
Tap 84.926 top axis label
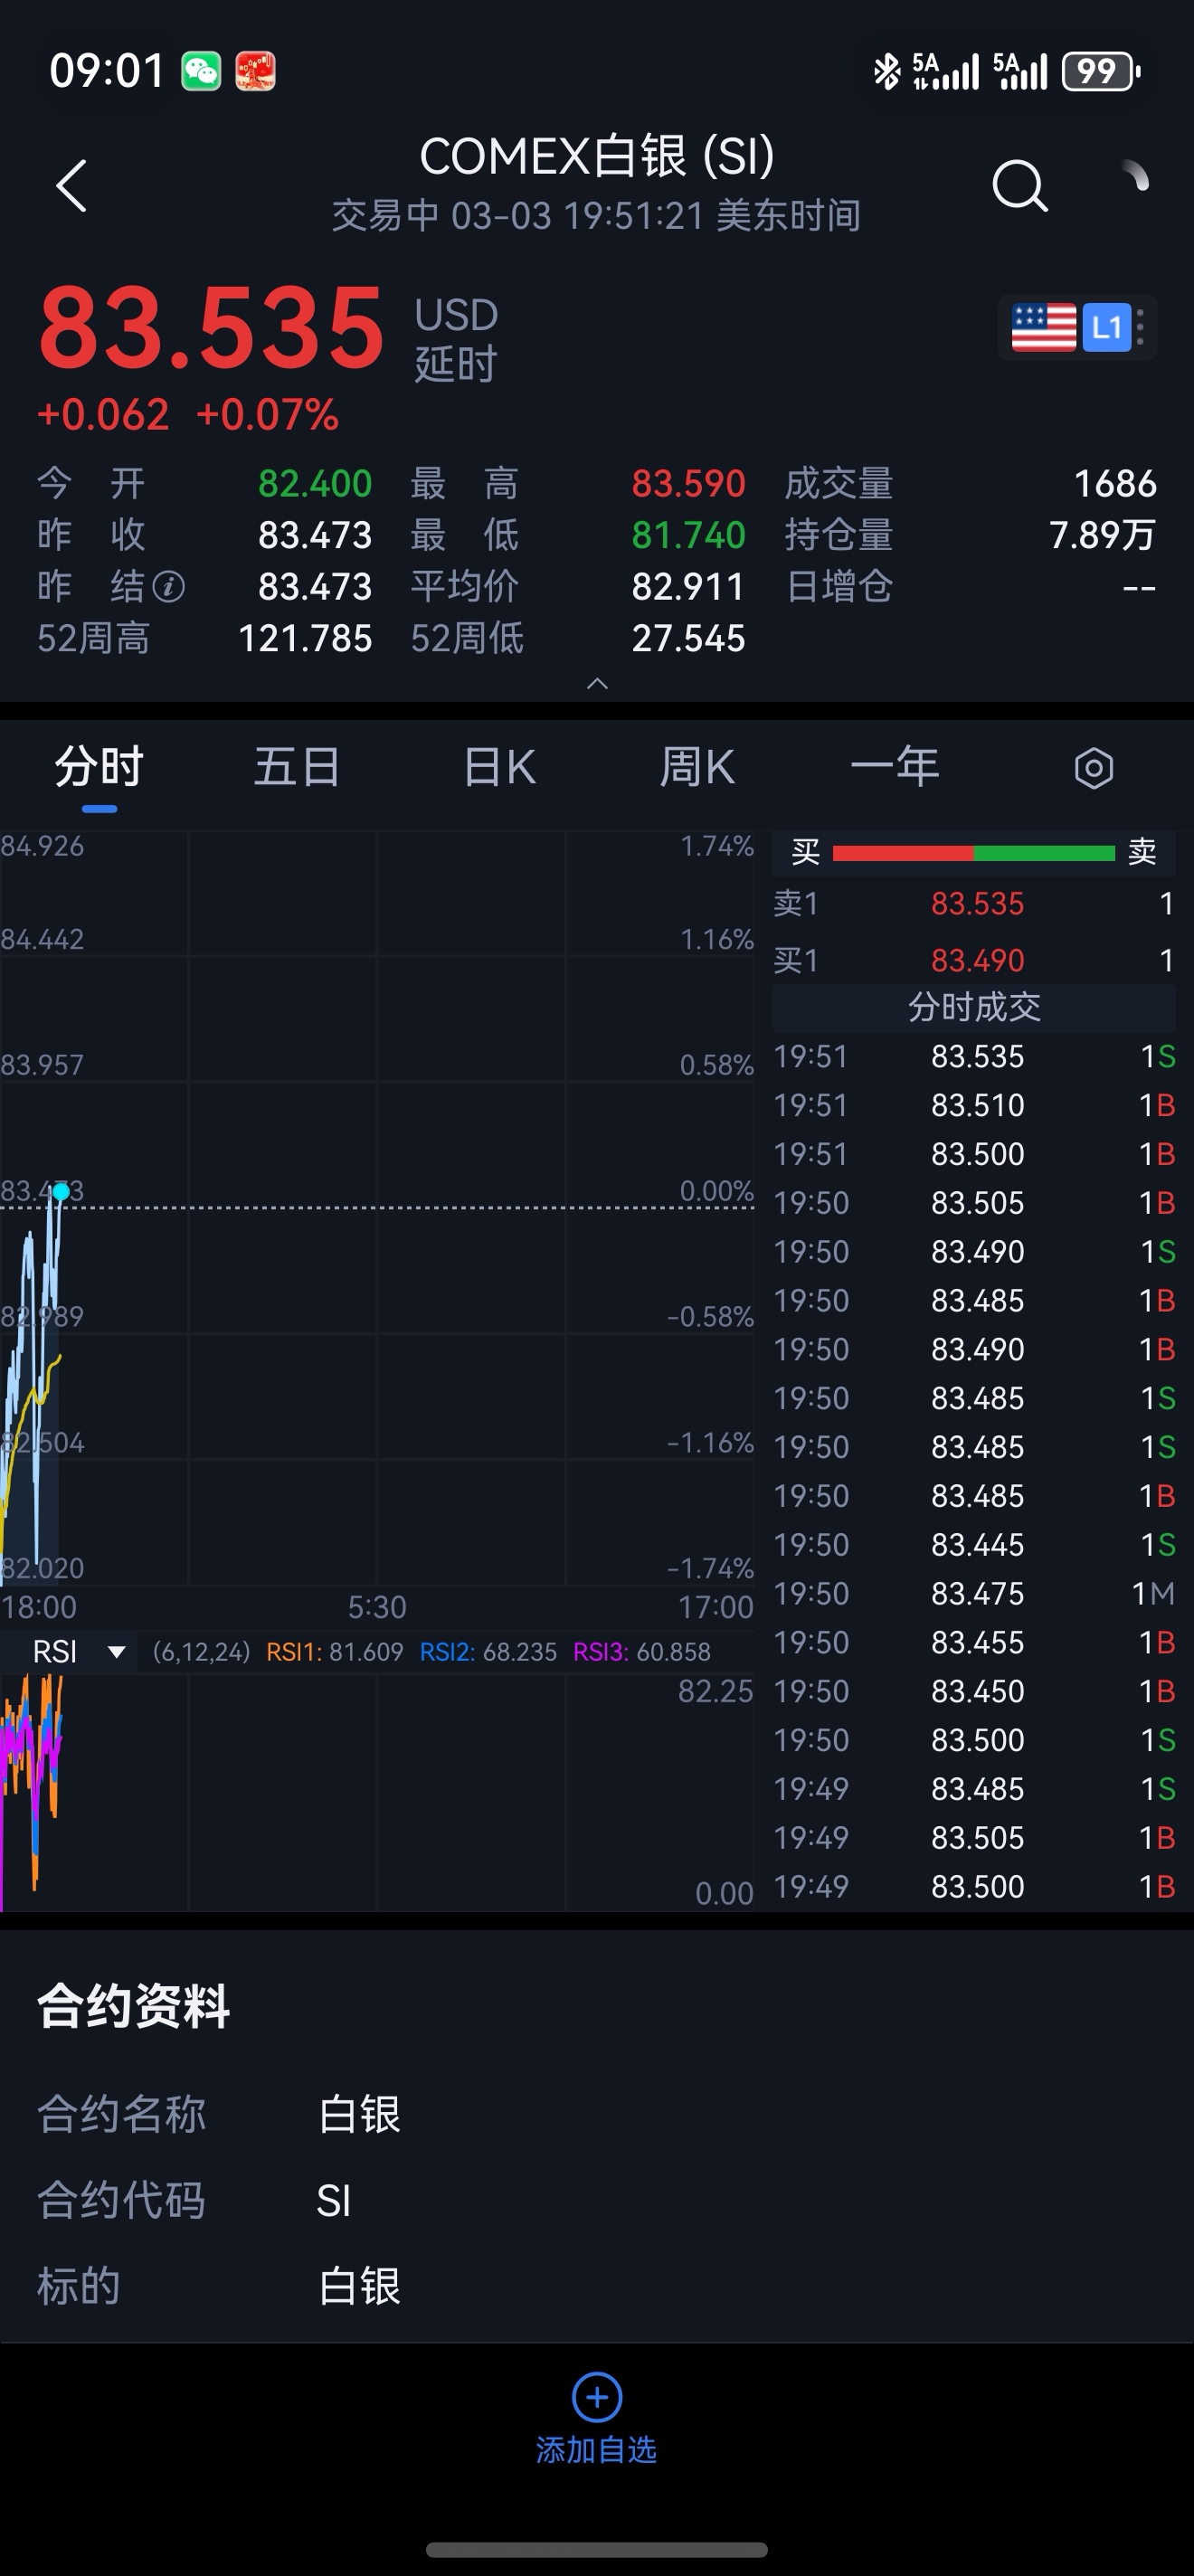(x=42, y=847)
